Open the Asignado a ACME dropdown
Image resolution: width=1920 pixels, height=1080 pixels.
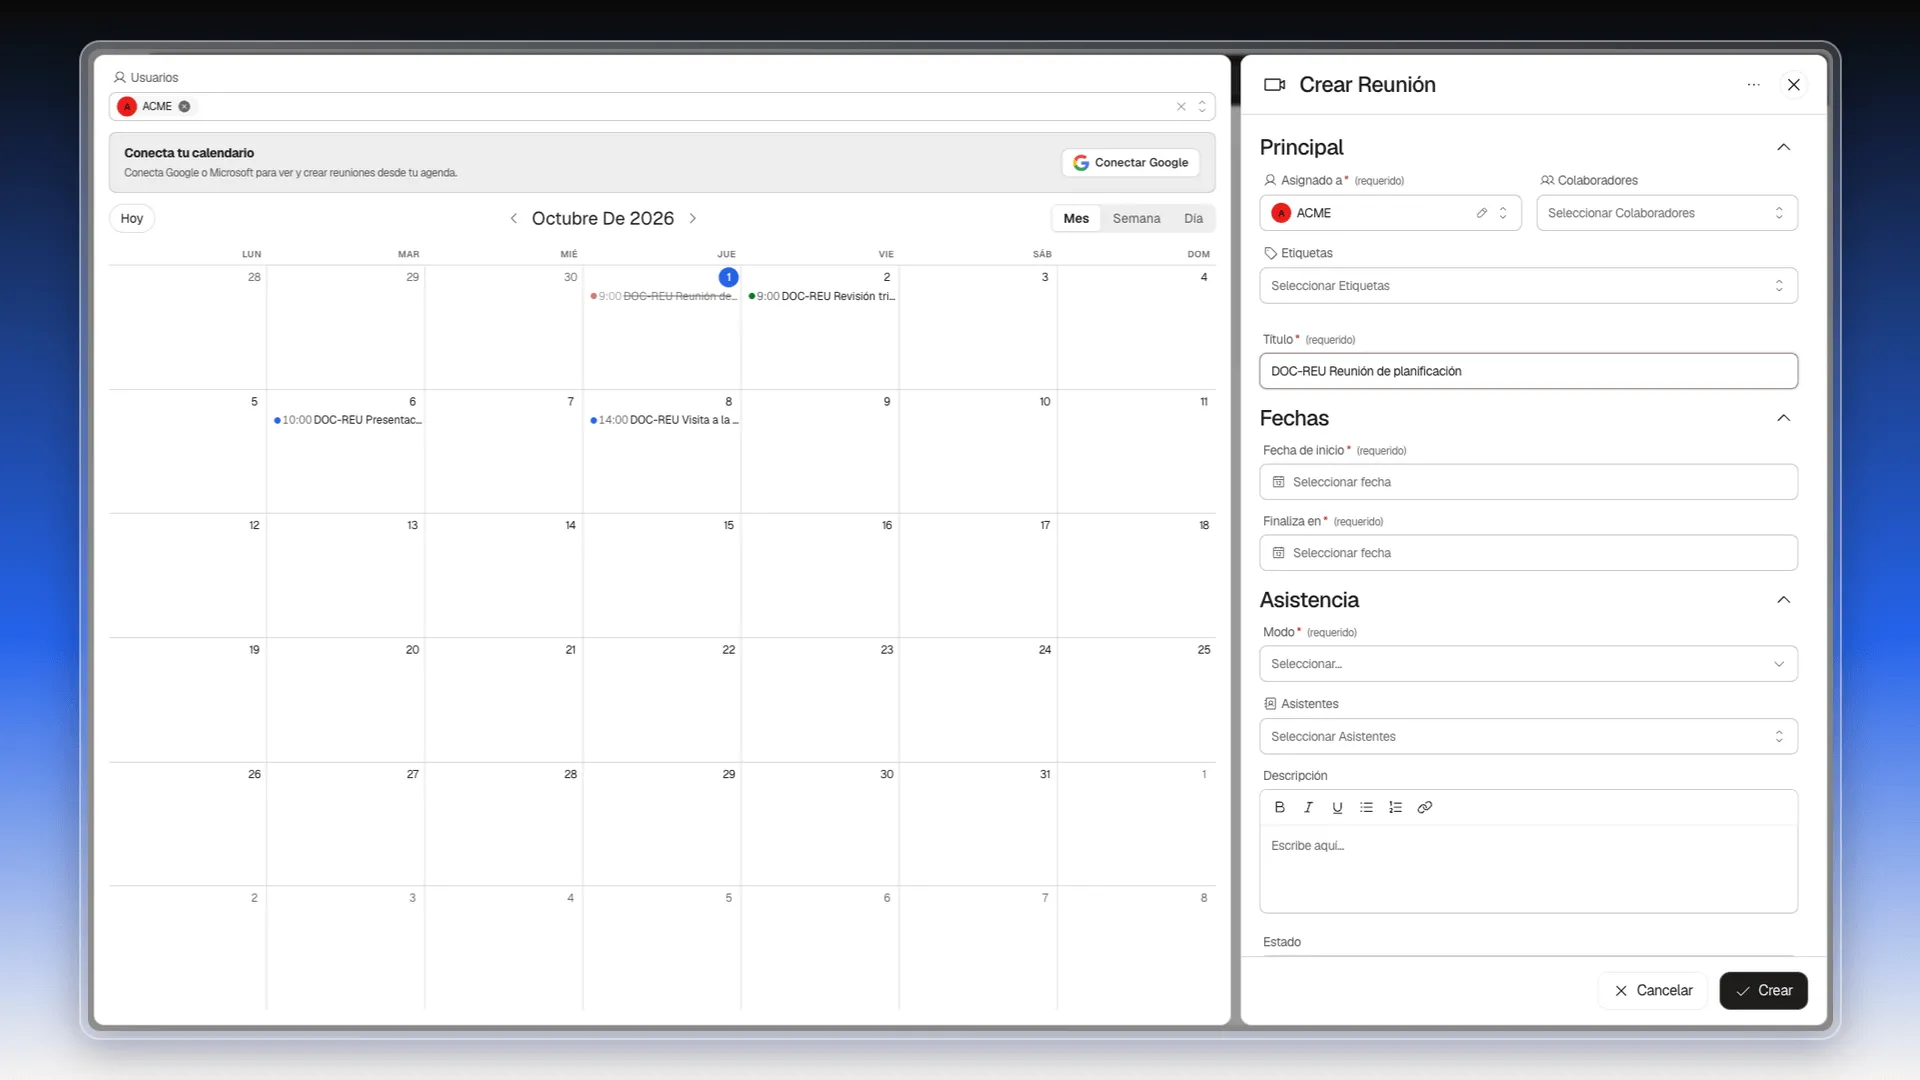tap(1390, 213)
